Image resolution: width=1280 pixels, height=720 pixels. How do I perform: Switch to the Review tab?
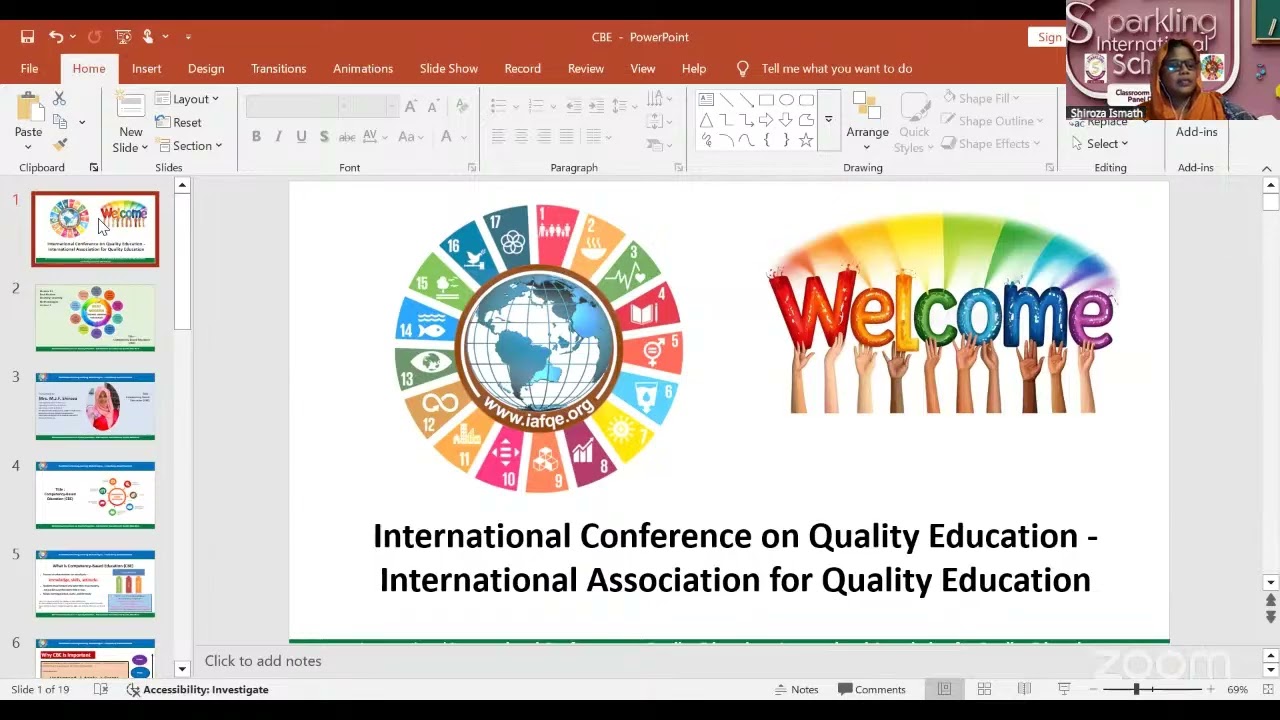(x=586, y=68)
